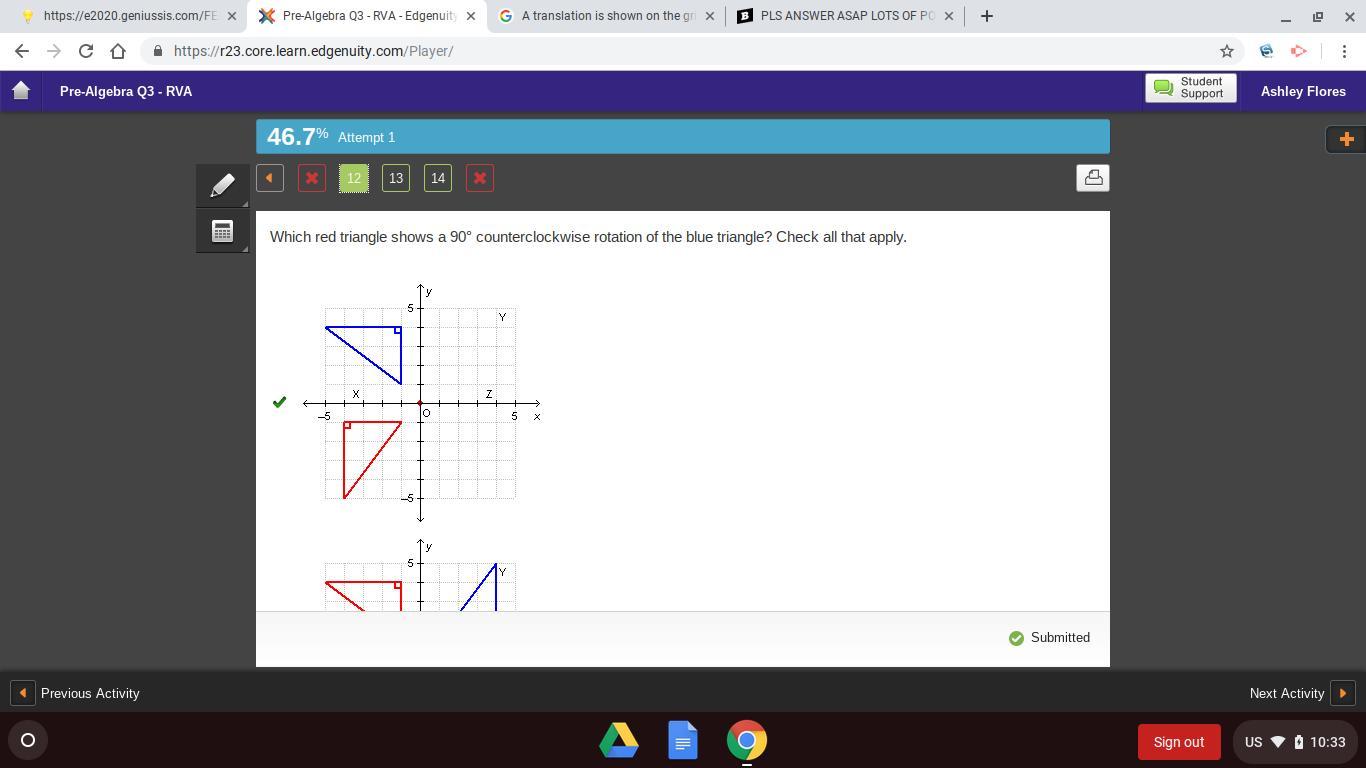Open the incorrect question after question 14
The width and height of the screenshot is (1366, 768).
coord(480,178)
